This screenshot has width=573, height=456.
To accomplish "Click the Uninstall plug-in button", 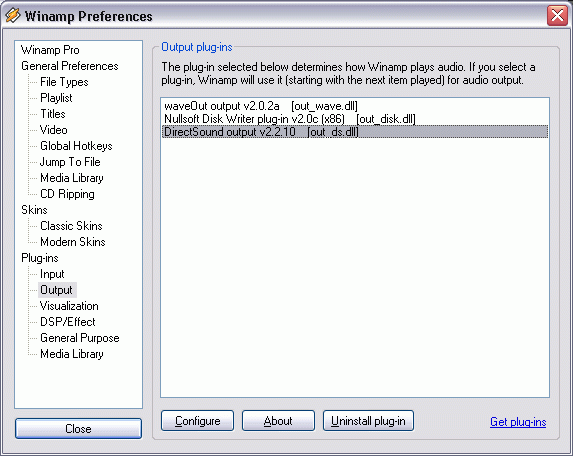I will (x=368, y=421).
